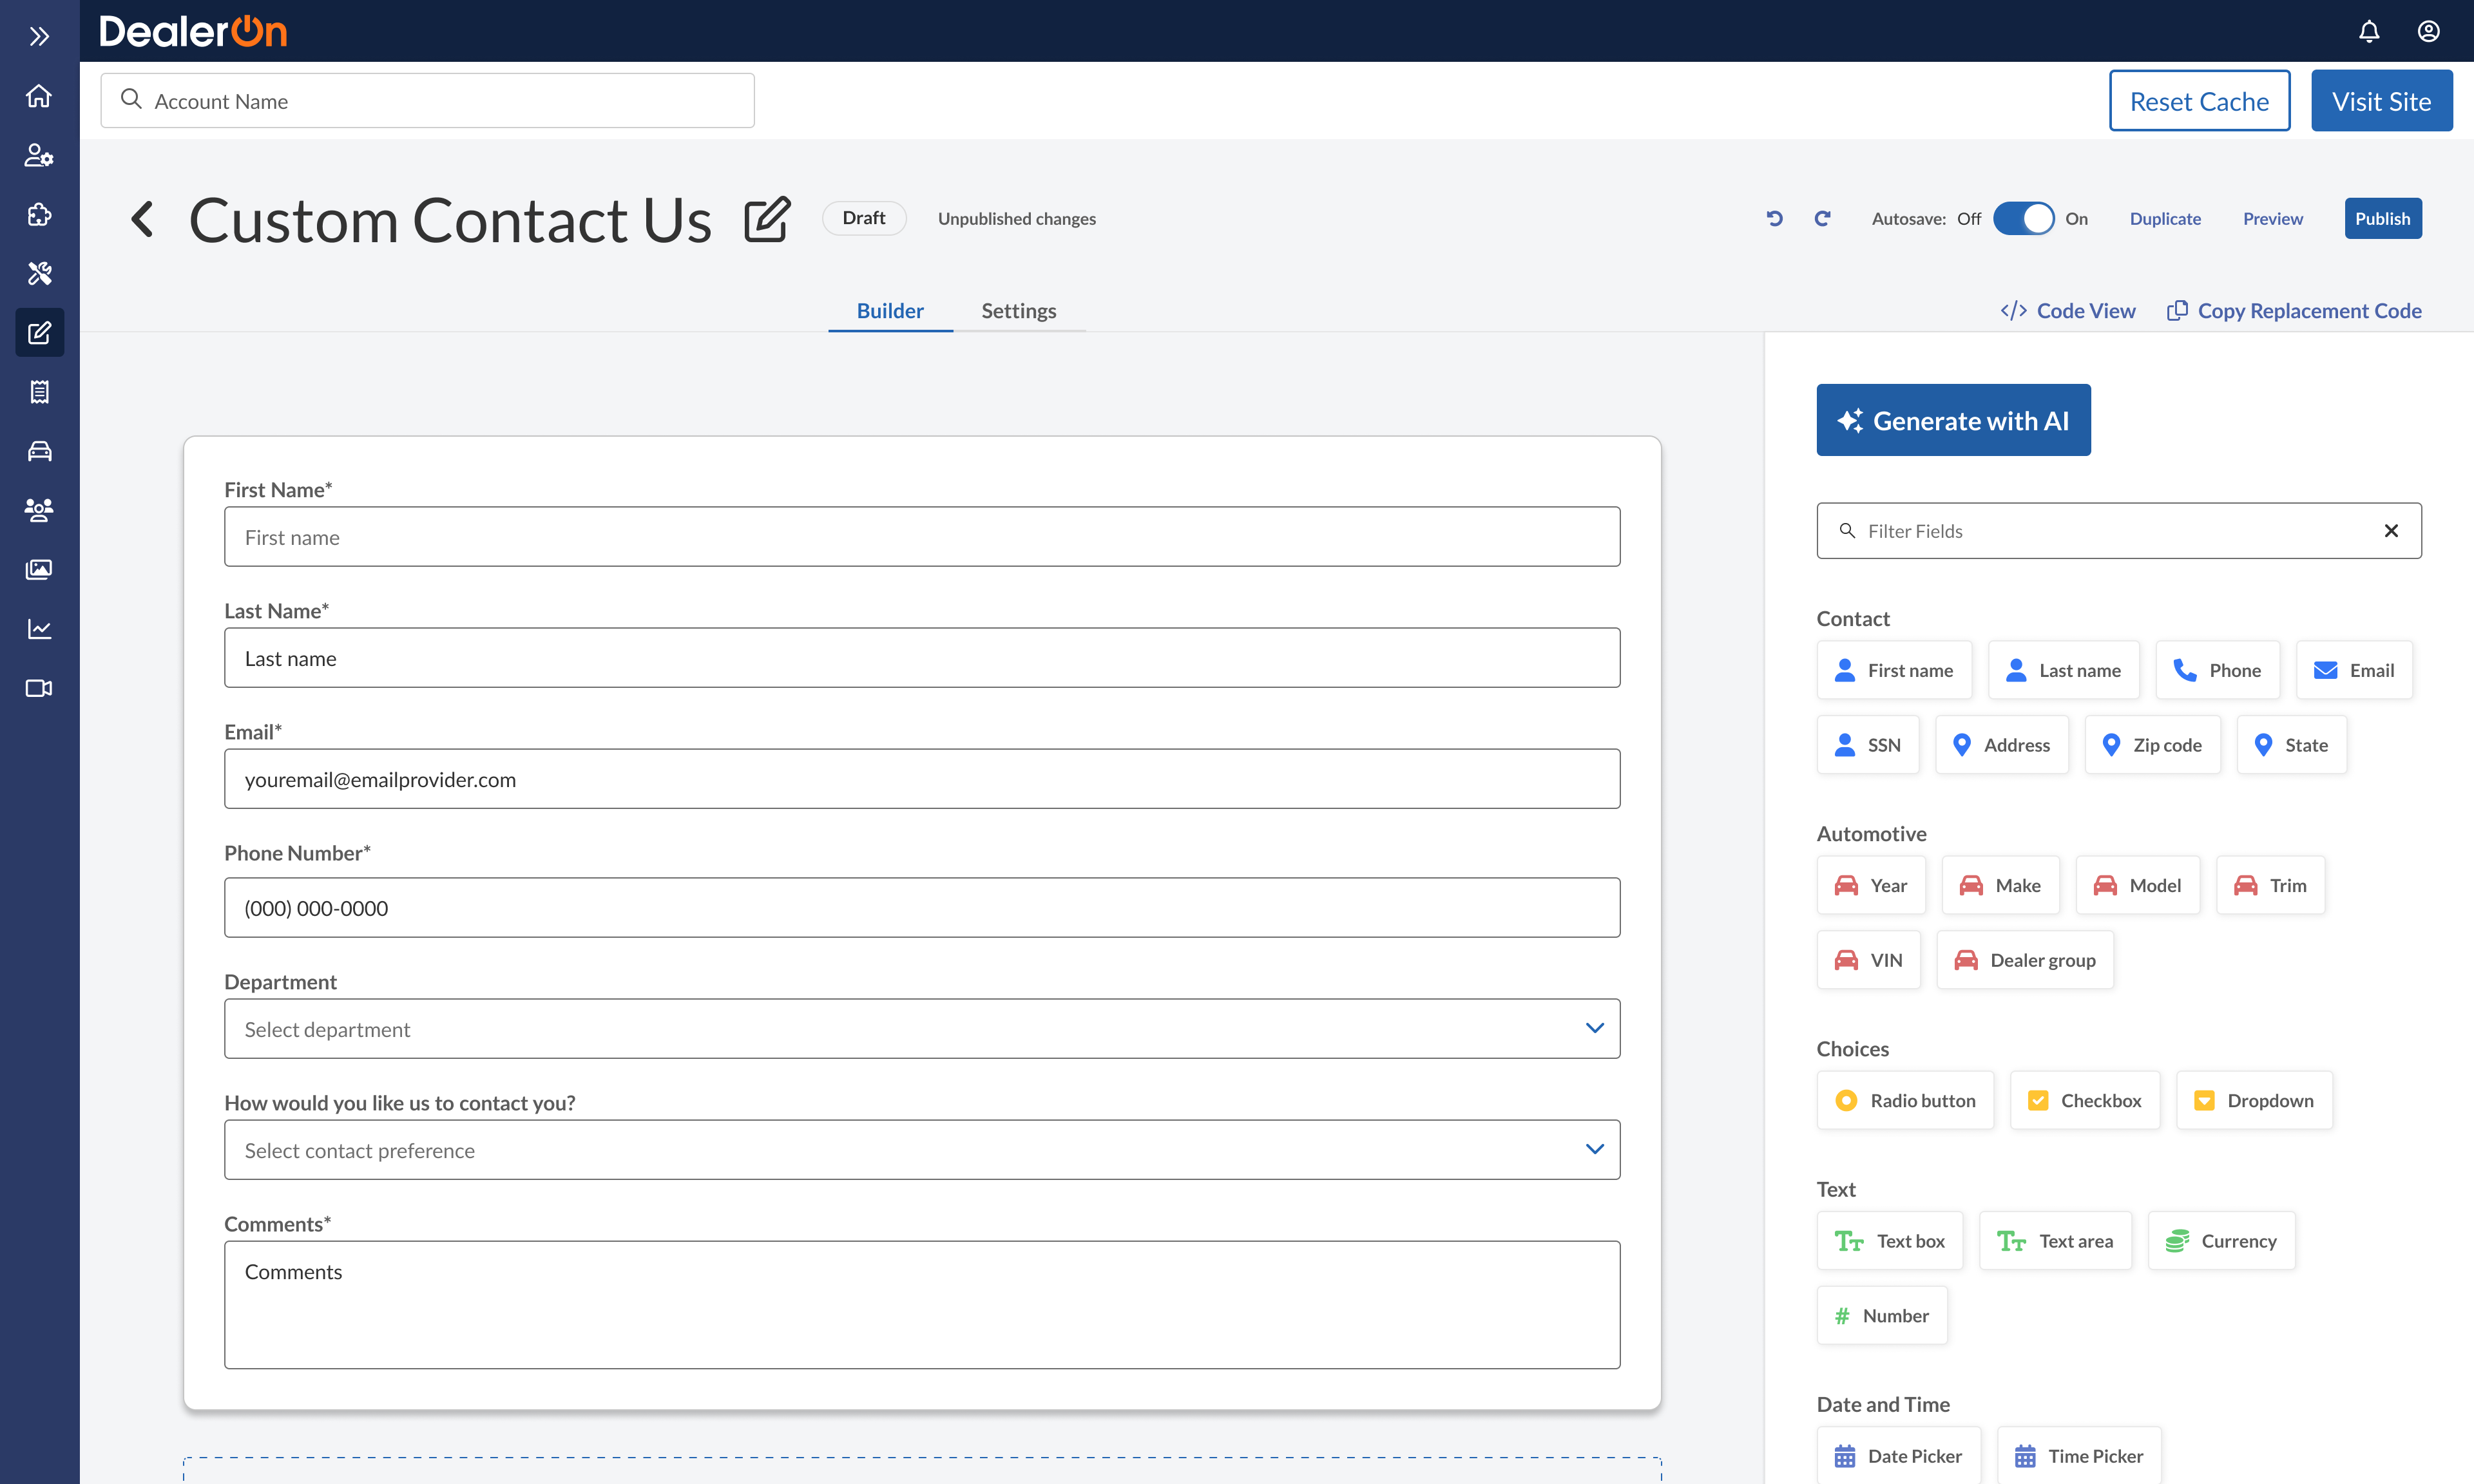The width and height of the screenshot is (2474, 1484).
Task: Add the Phone contact field
Action: click(x=2217, y=670)
